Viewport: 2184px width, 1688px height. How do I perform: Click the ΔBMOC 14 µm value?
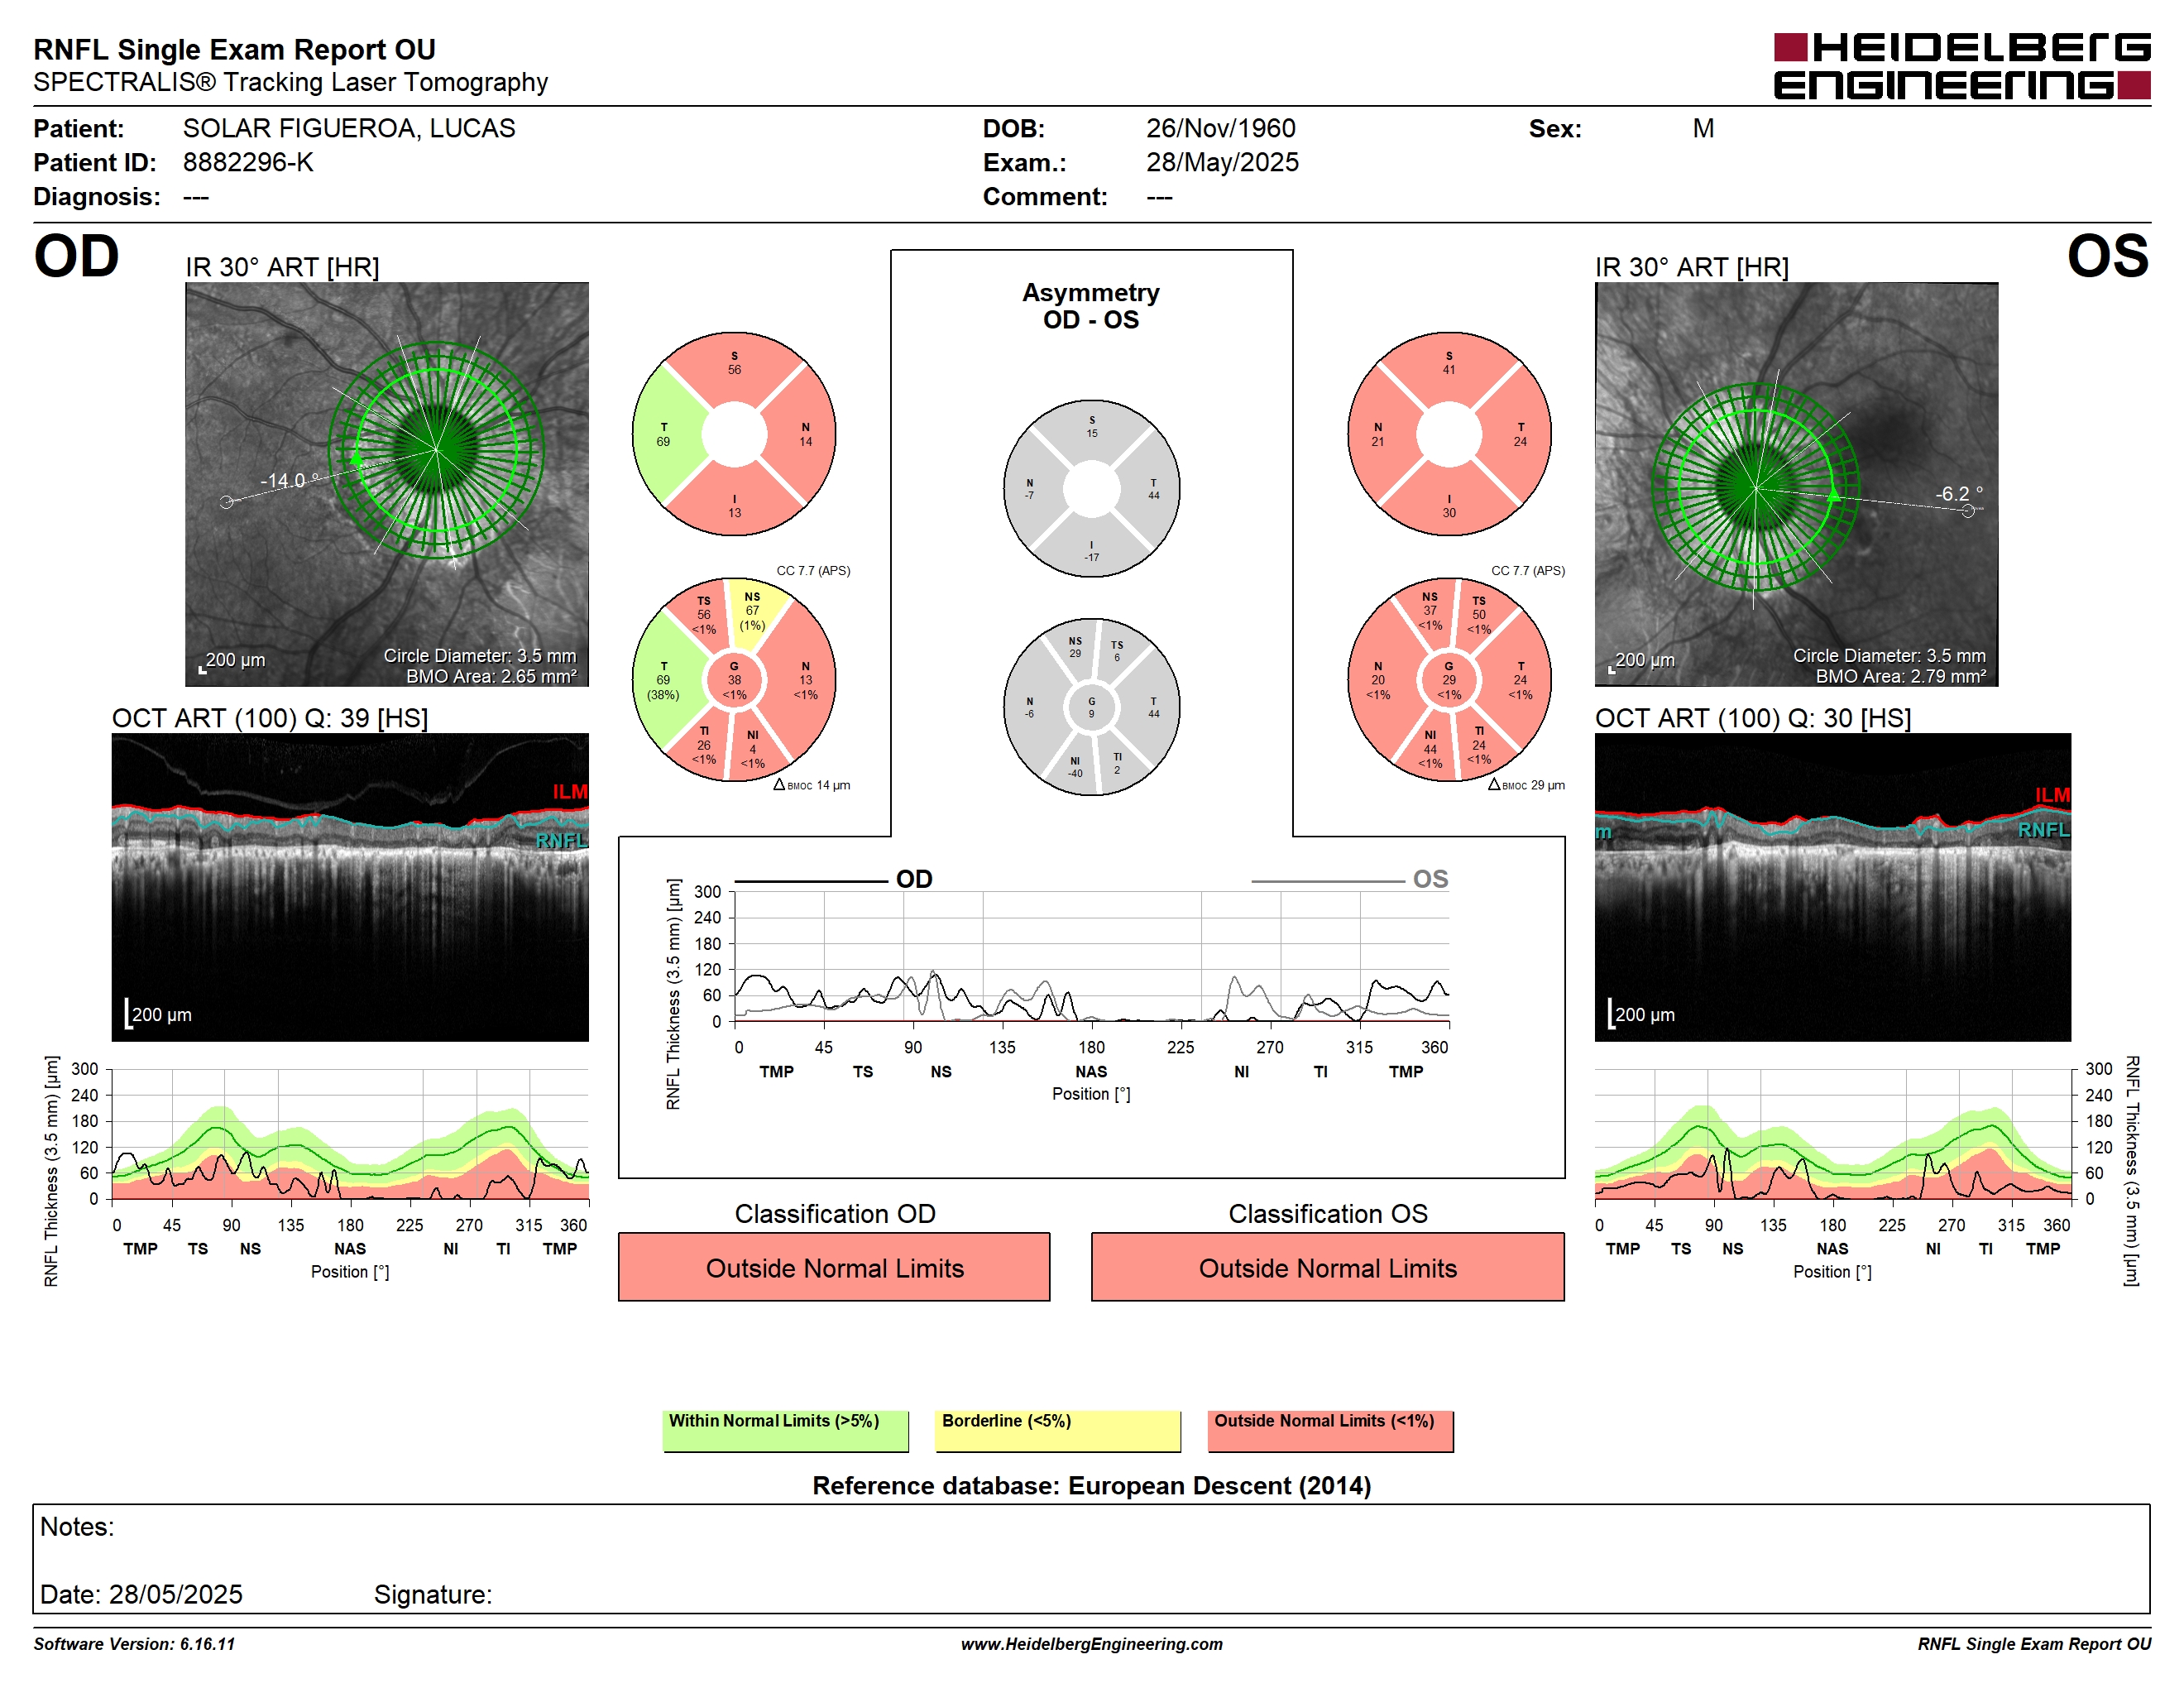point(812,786)
